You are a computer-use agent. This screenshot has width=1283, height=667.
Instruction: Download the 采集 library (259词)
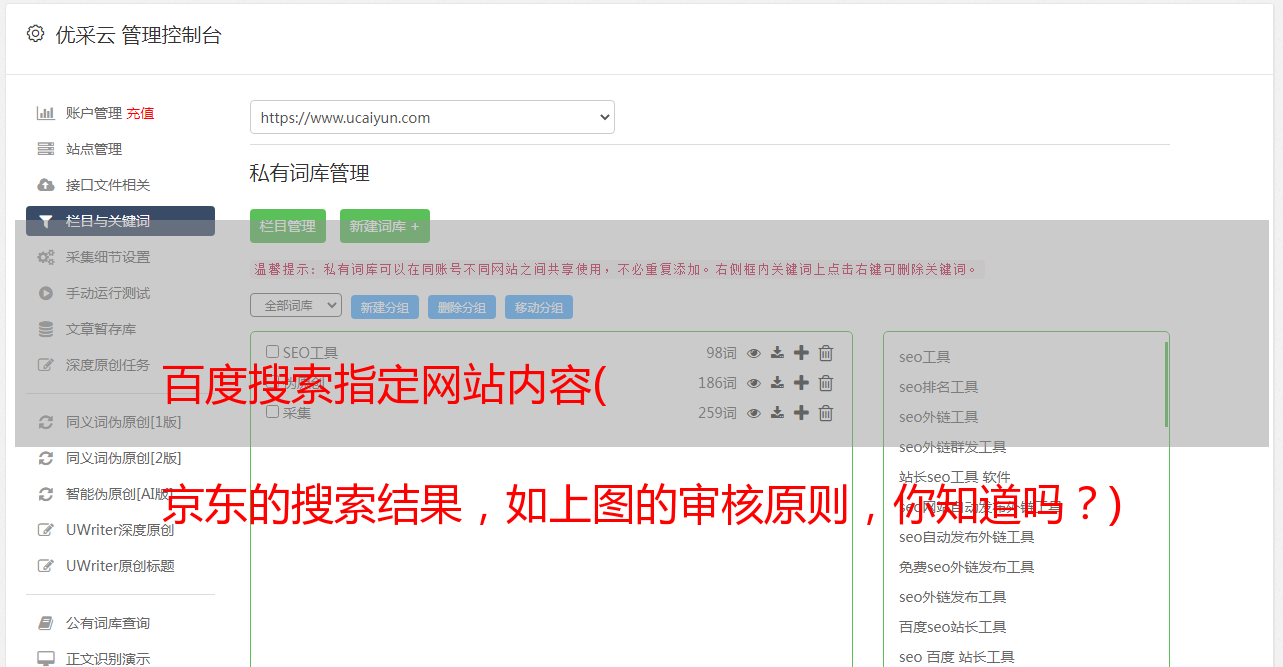[777, 413]
